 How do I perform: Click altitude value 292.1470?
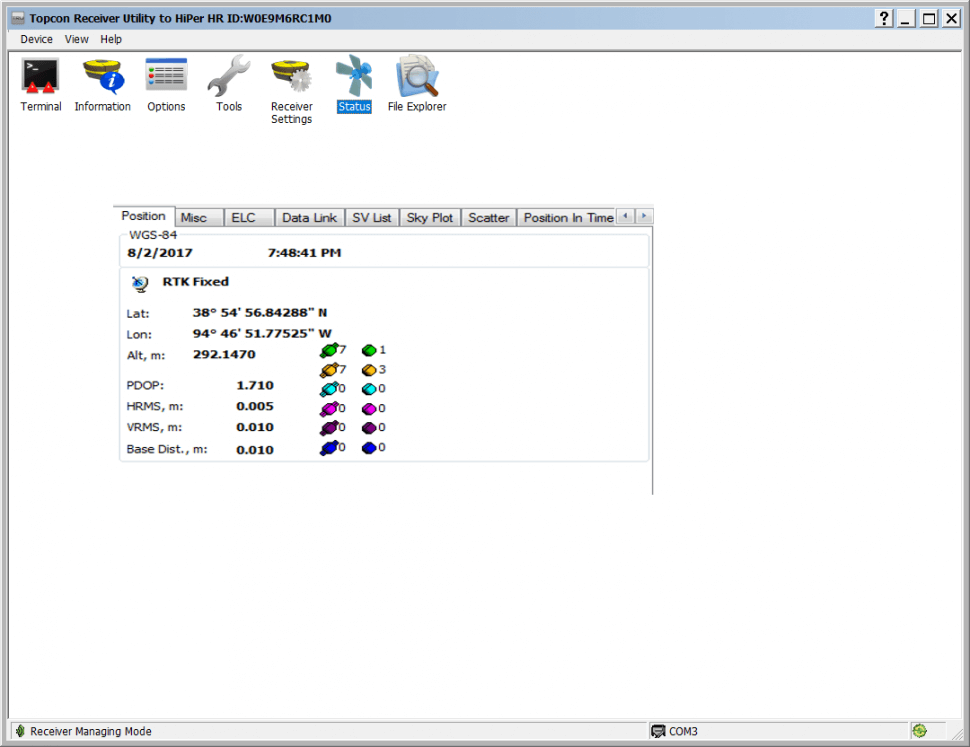(x=224, y=354)
